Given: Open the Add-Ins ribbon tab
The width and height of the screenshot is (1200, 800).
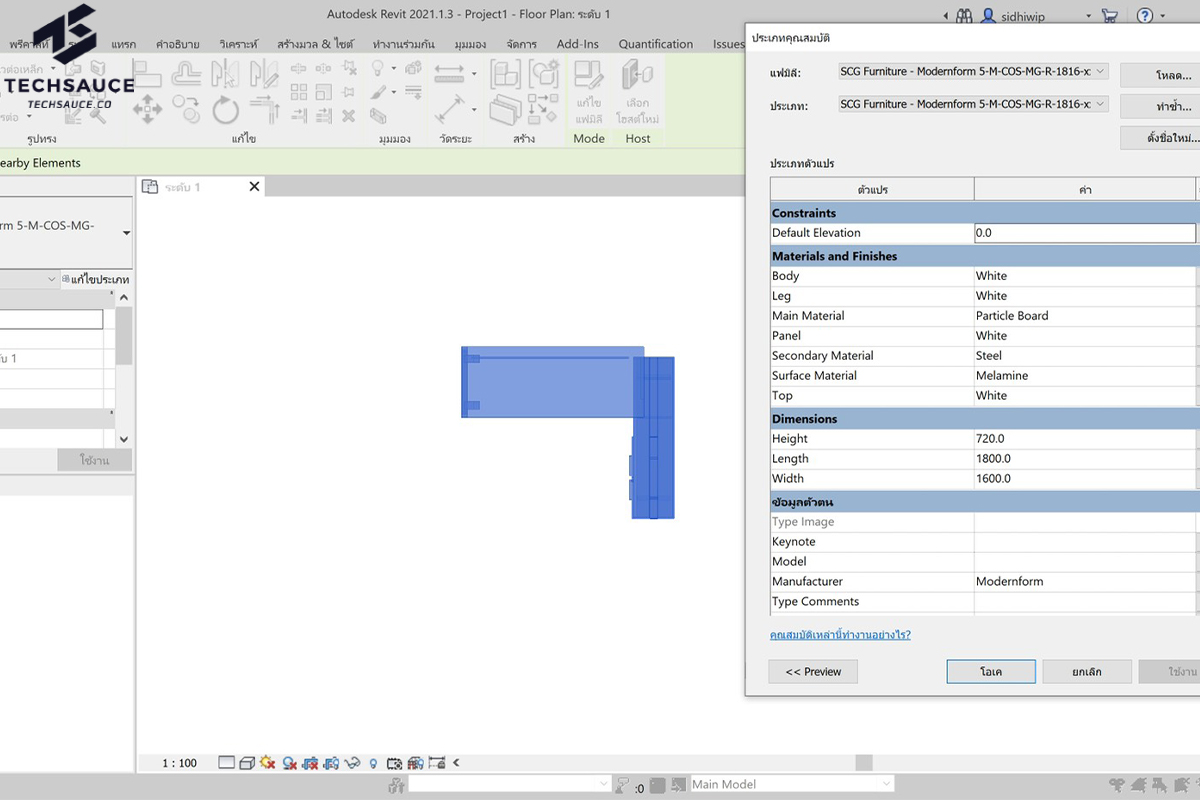Looking at the screenshot, I should point(578,44).
